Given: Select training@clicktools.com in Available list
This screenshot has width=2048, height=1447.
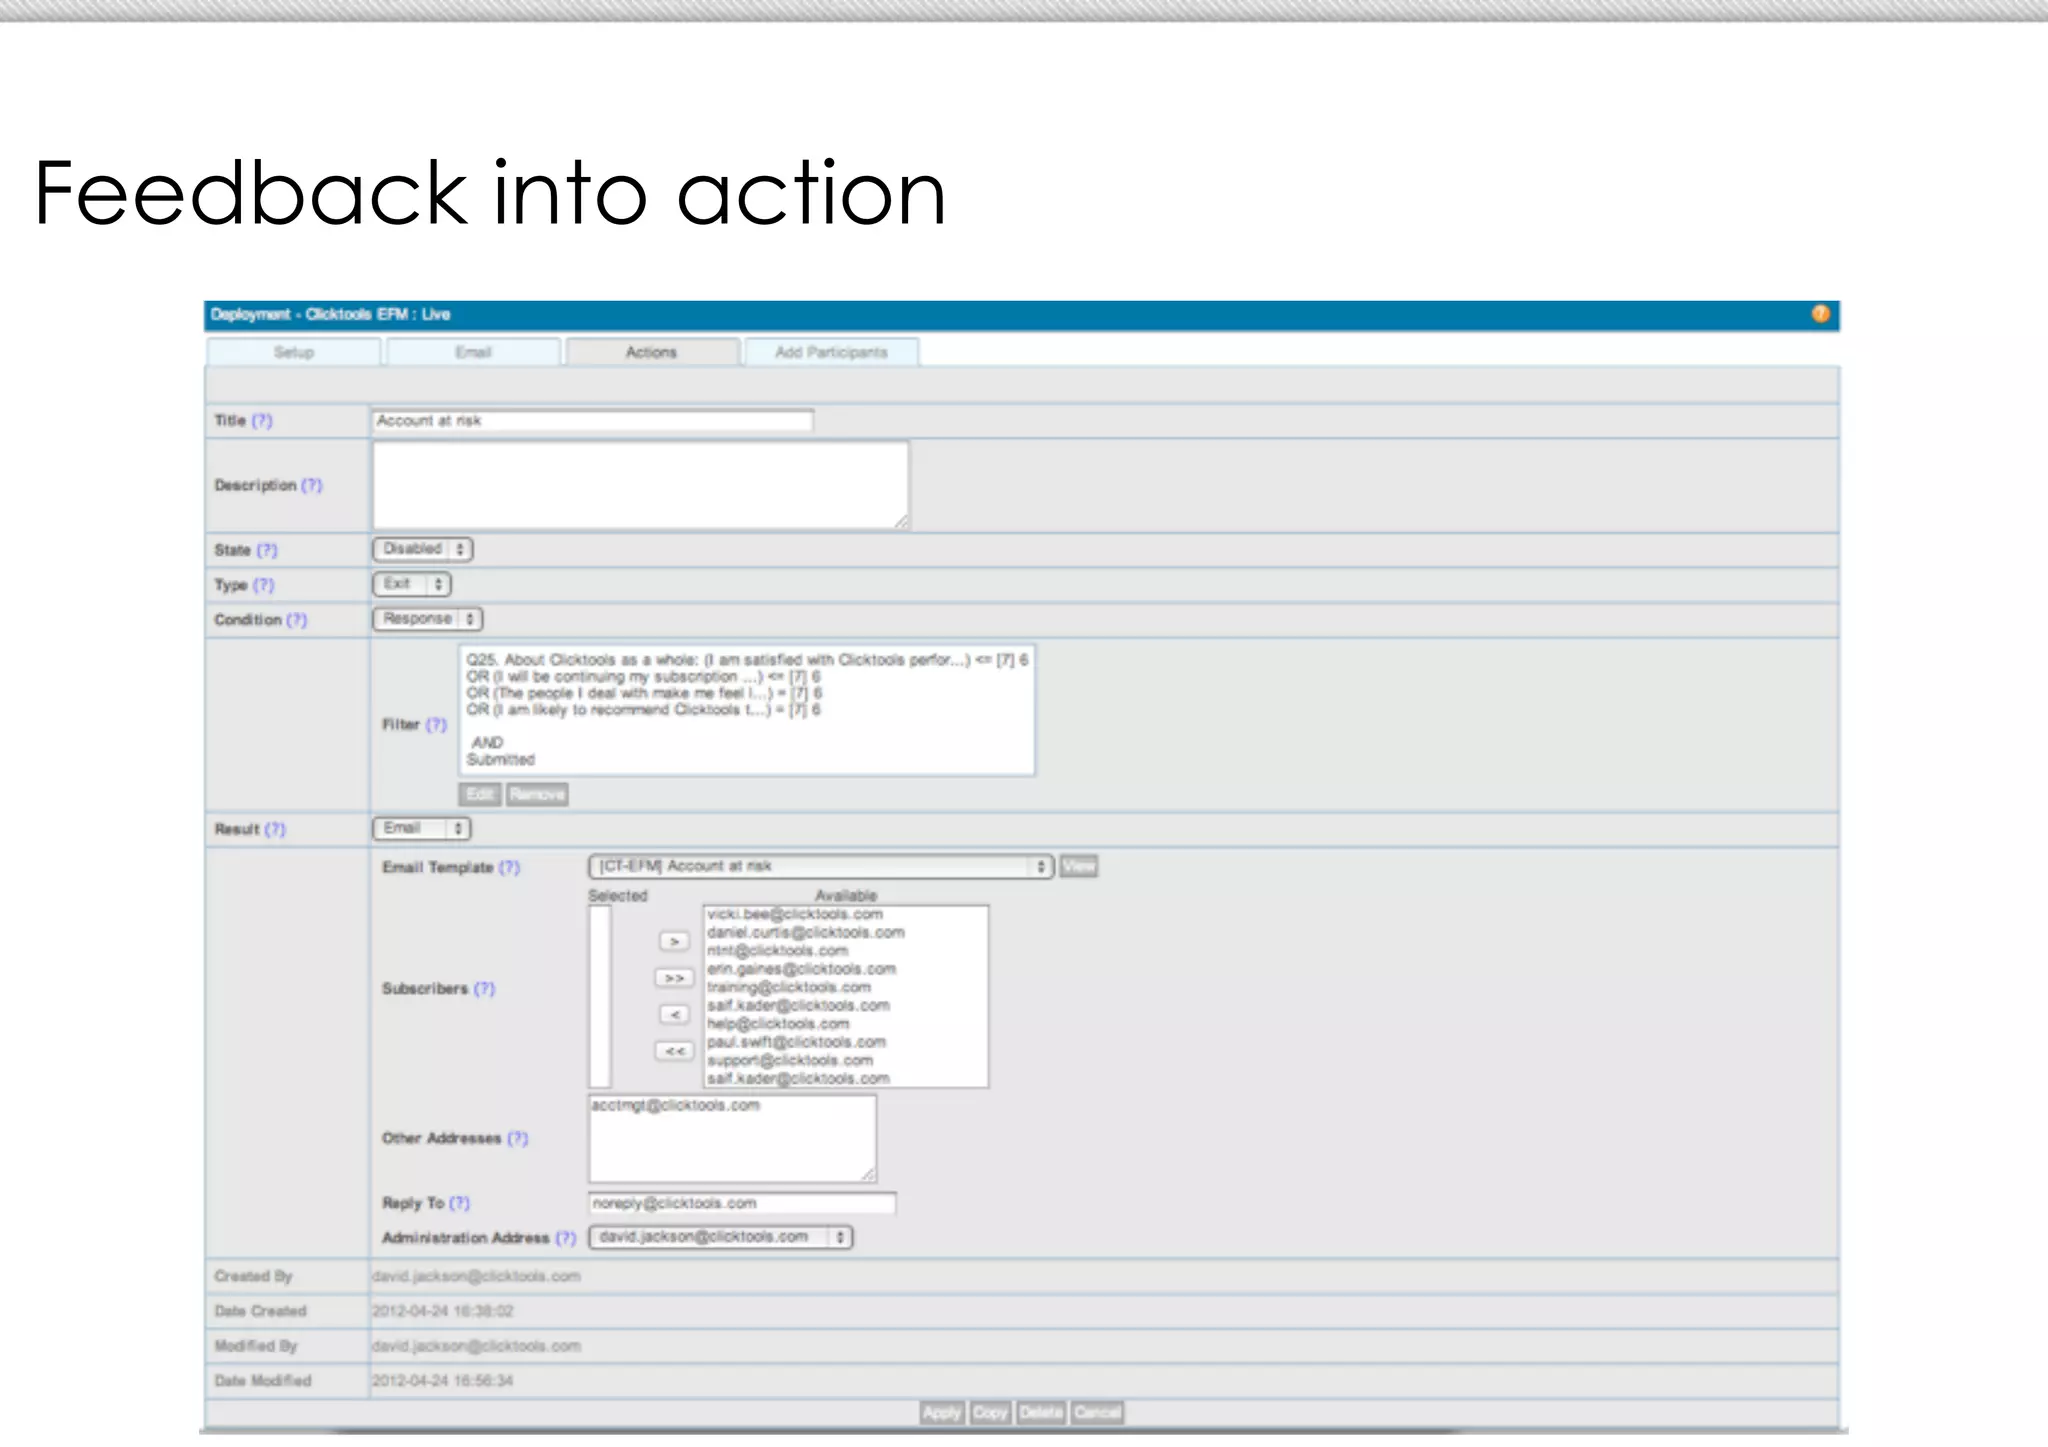Looking at the screenshot, I should [x=789, y=987].
